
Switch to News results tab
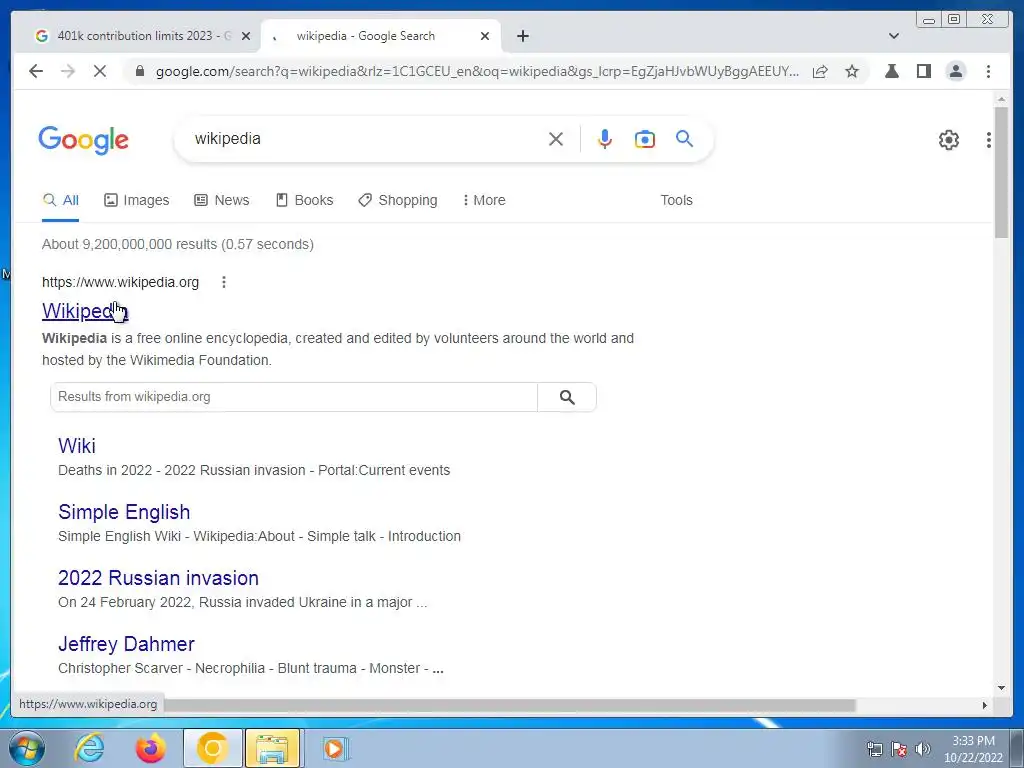coord(222,200)
